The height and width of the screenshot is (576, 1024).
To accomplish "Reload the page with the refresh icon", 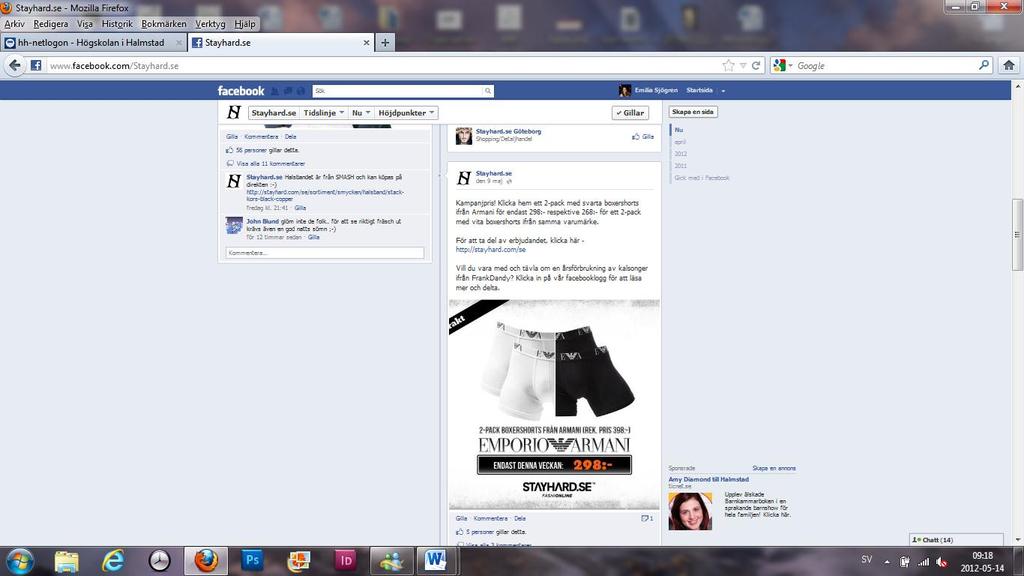I will (x=756, y=65).
